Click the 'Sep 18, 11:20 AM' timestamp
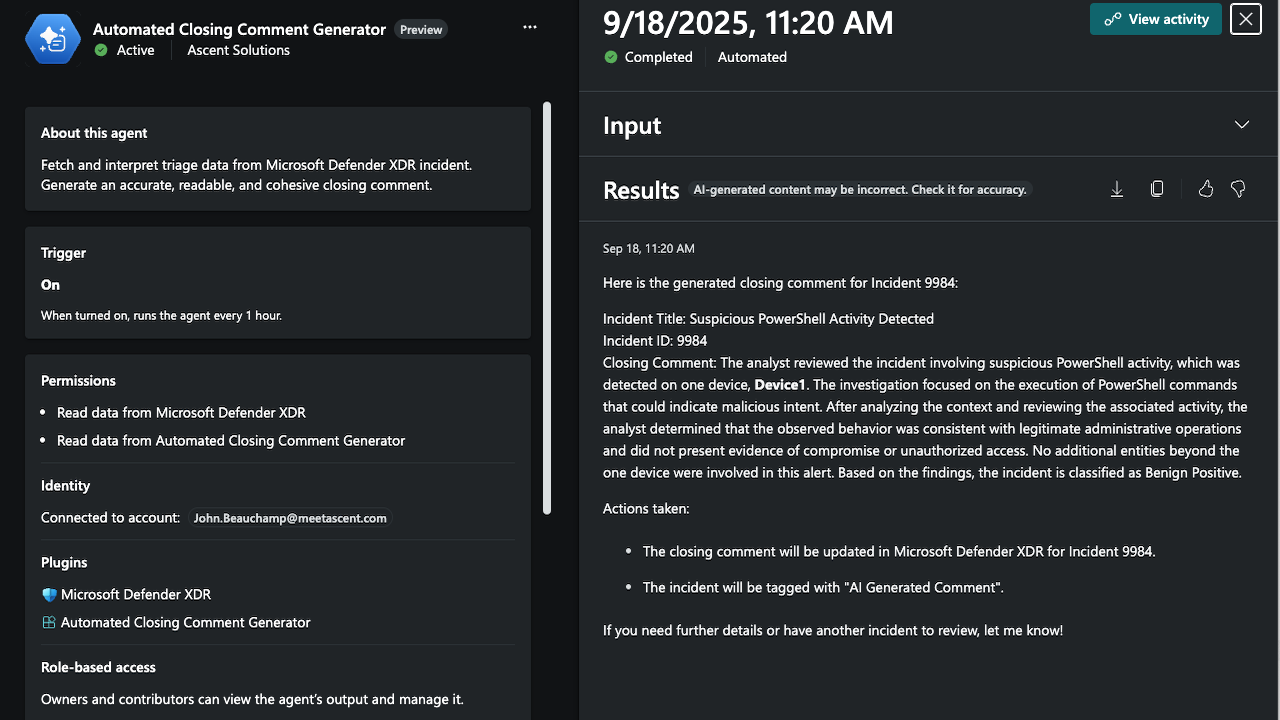The image size is (1280, 720). 649,248
